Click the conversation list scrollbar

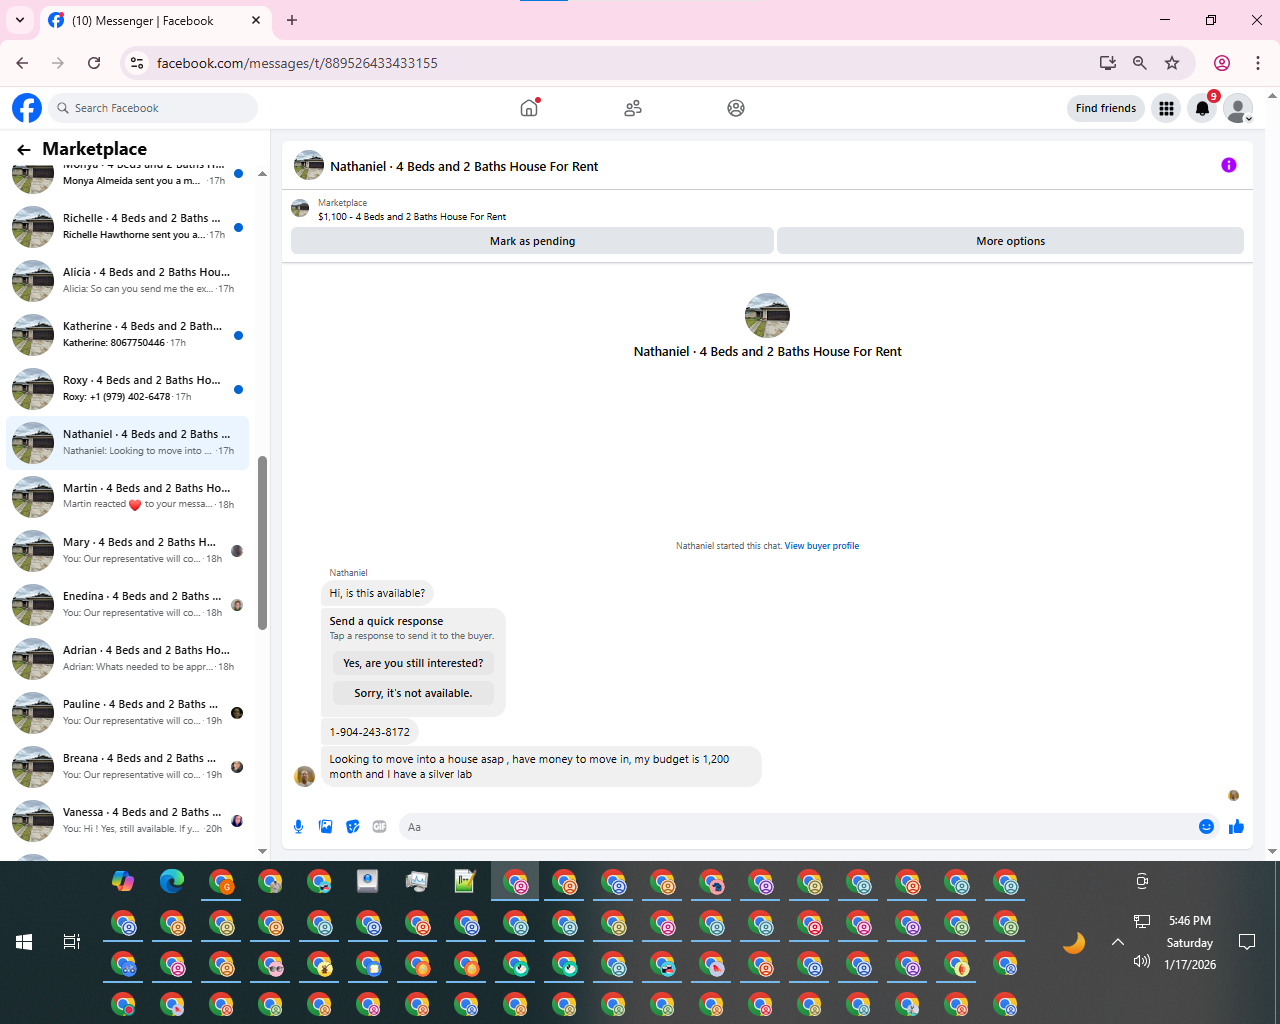(x=262, y=543)
